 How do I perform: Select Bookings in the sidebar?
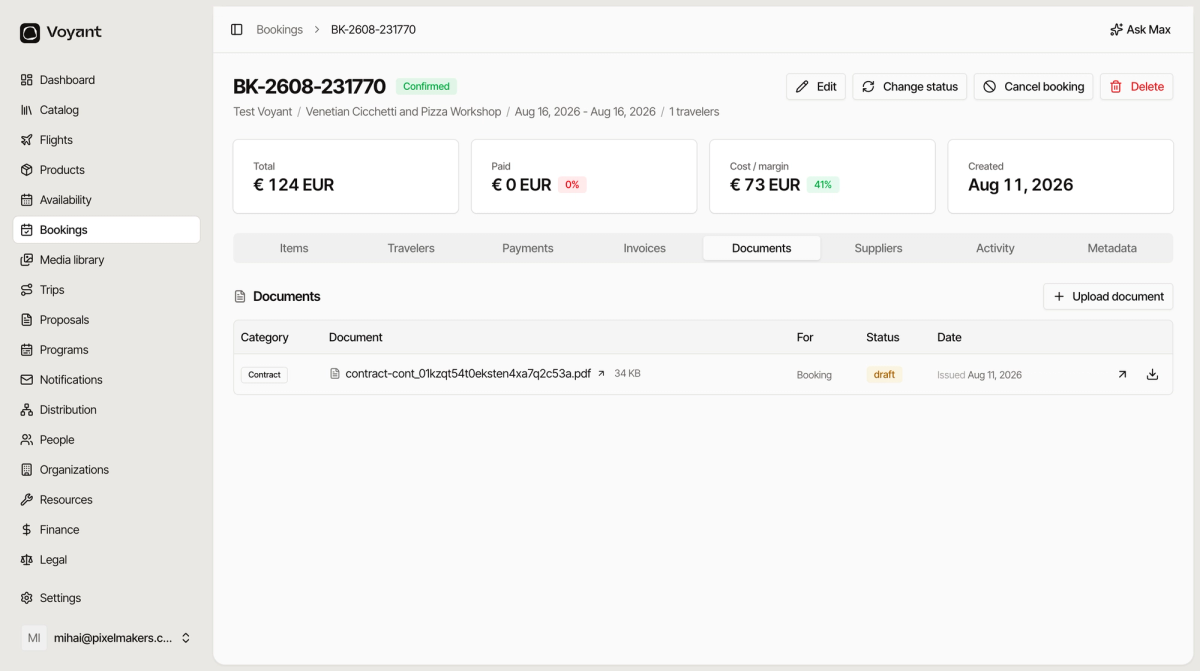(106, 230)
